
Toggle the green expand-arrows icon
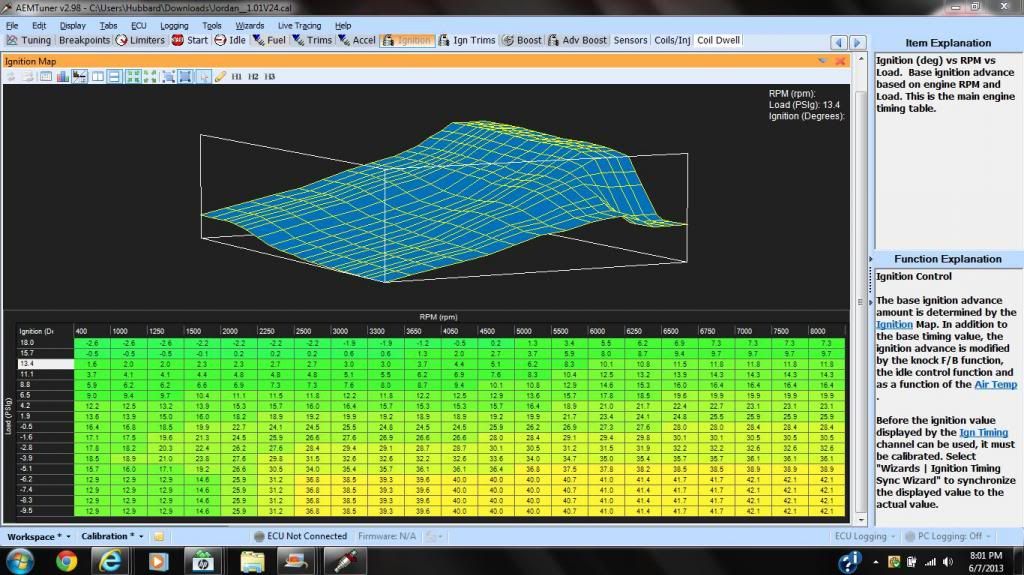(133, 76)
